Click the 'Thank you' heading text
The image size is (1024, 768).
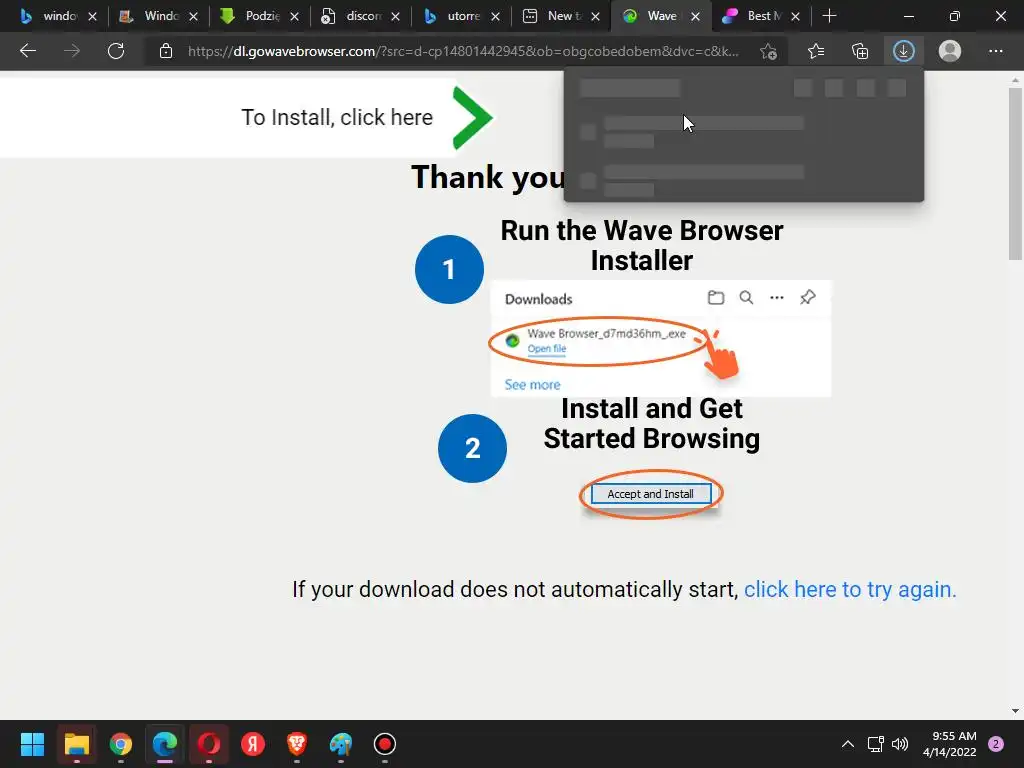(x=488, y=177)
